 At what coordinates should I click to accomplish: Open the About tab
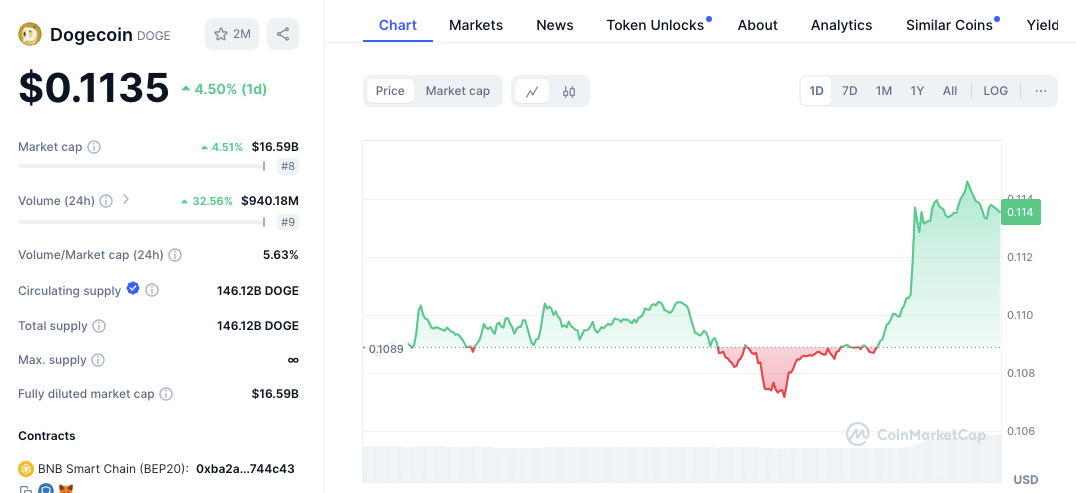758,25
